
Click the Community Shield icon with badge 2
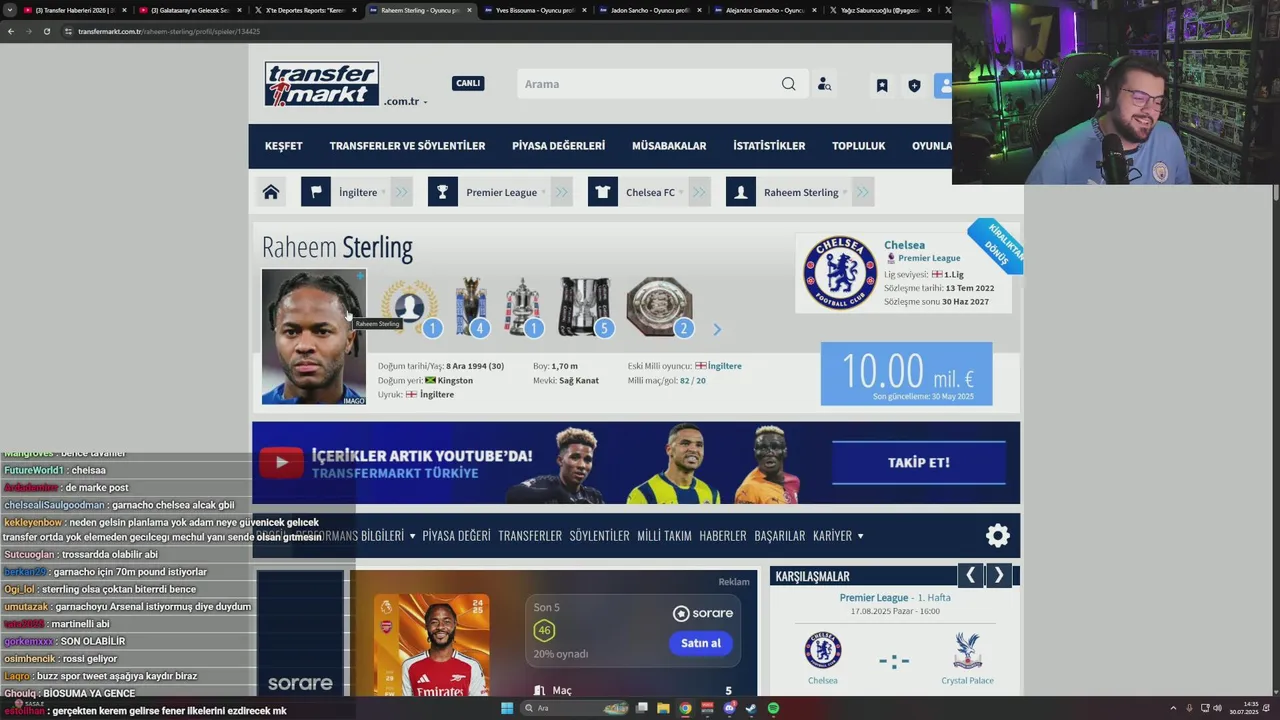click(659, 307)
